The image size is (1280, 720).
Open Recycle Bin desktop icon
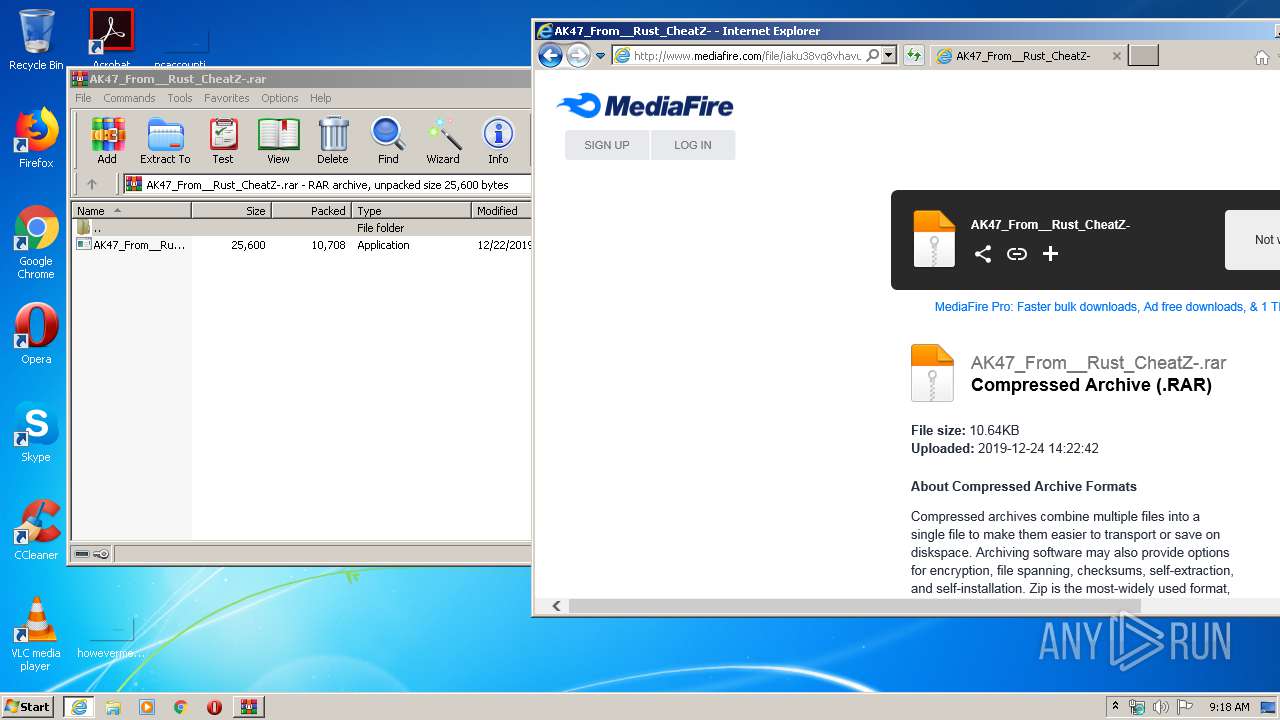coord(36,40)
